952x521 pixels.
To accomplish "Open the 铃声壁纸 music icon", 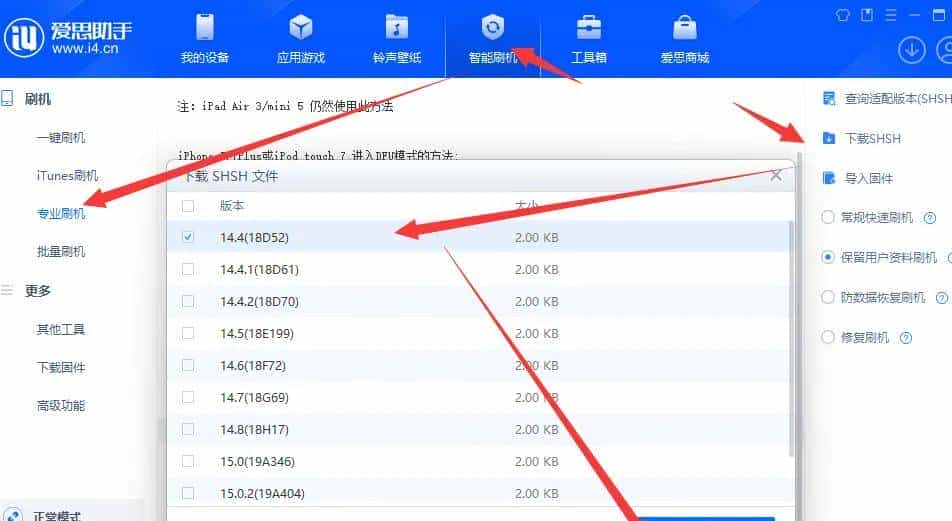I will [397, 27].
